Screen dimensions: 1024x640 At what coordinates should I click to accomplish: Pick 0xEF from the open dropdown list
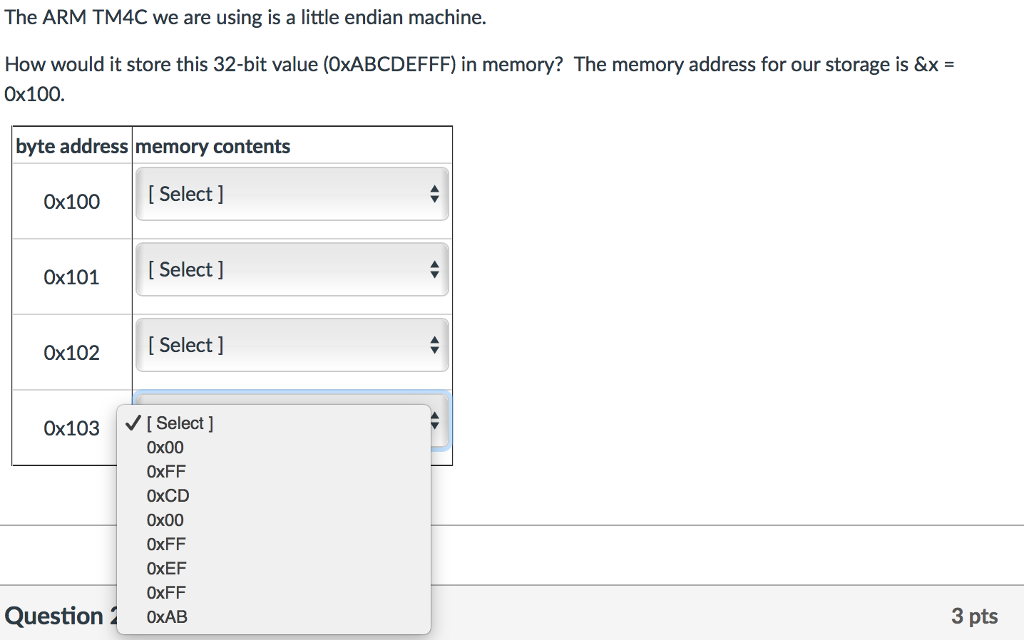[166, 568]
